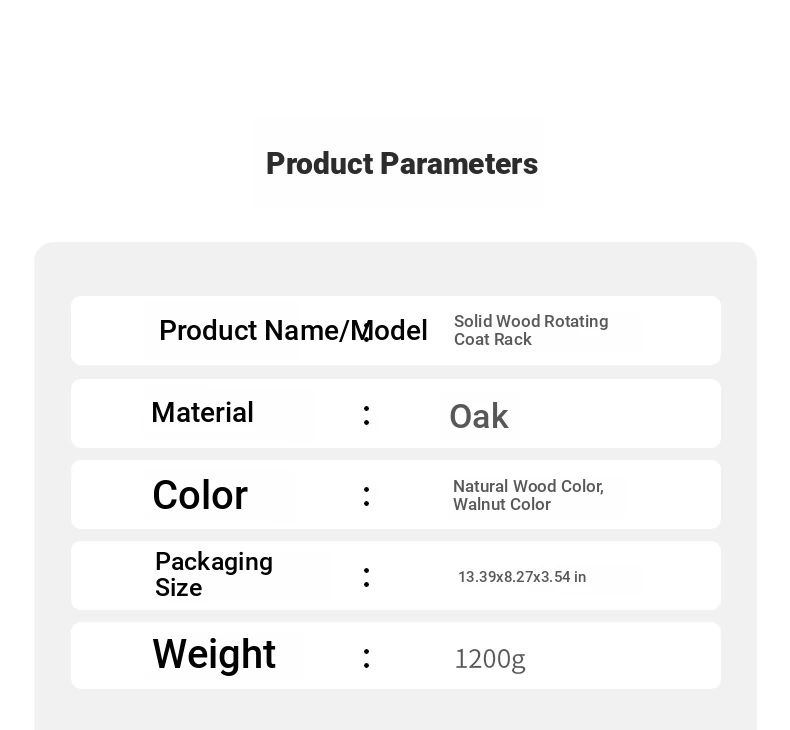Click the Solid Wood Rotating Coat Rack text
Screen dimensions: 790x730
coord(531,330)
